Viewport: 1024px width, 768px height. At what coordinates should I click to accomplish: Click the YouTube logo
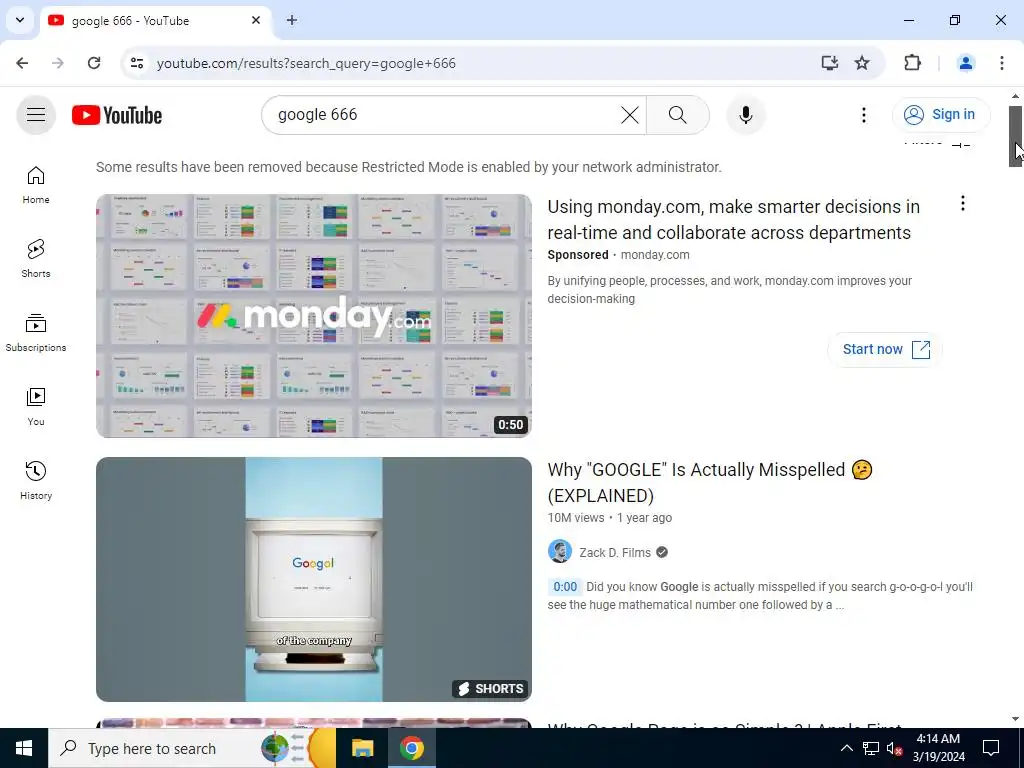tap(117, 115)
